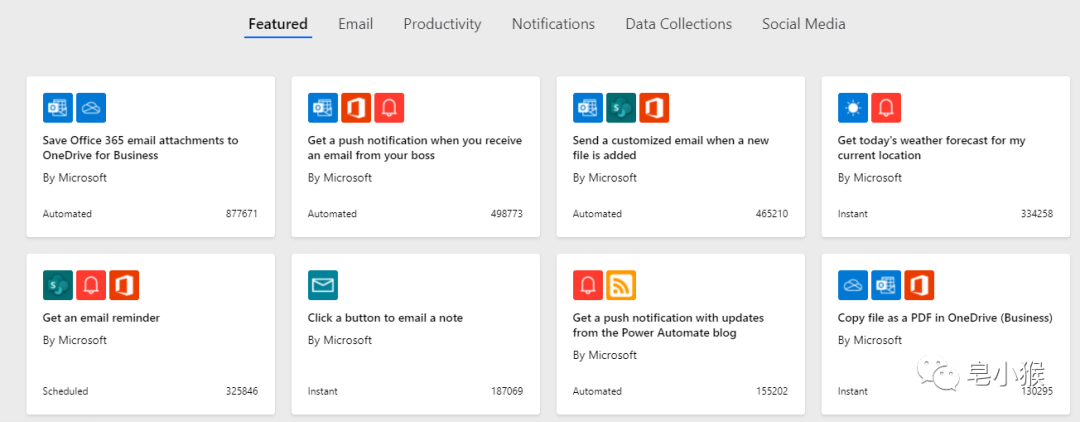Open 'Save Office 365 email attachments' template
Screen dimensions: 1080x422
(x=140, y=148)
